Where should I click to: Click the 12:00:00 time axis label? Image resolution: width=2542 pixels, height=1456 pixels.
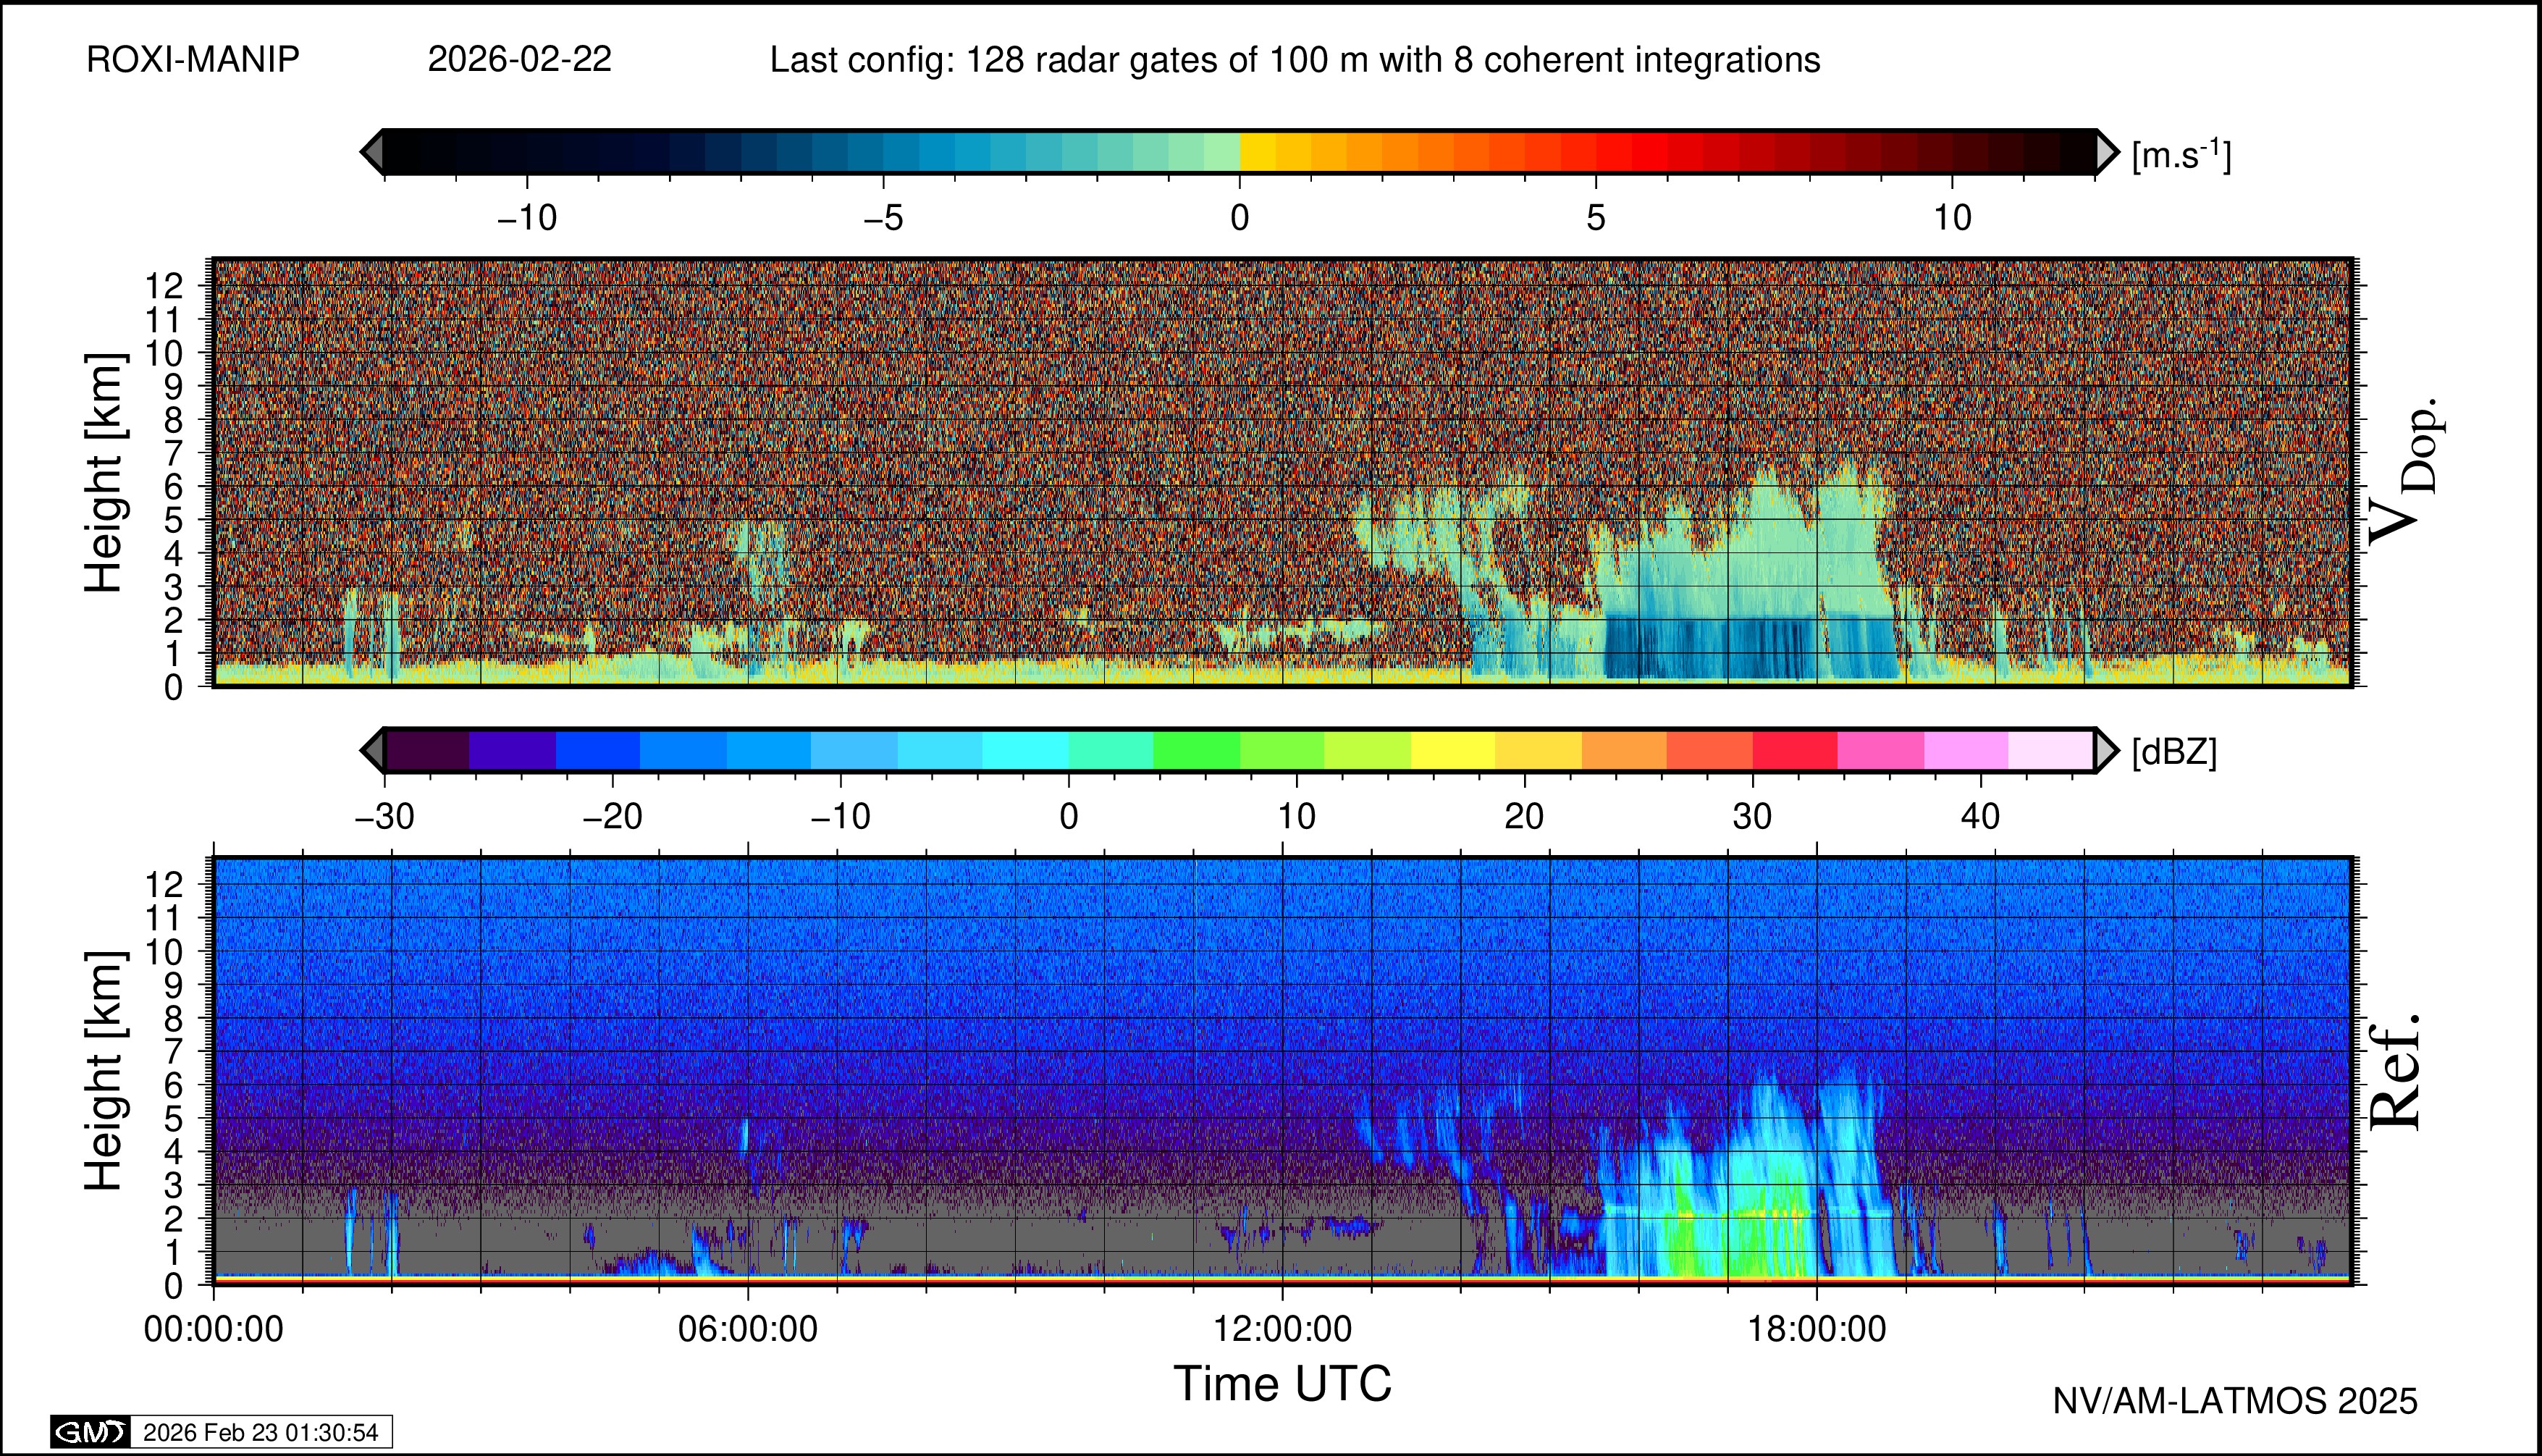(x=1282, y=1329)
